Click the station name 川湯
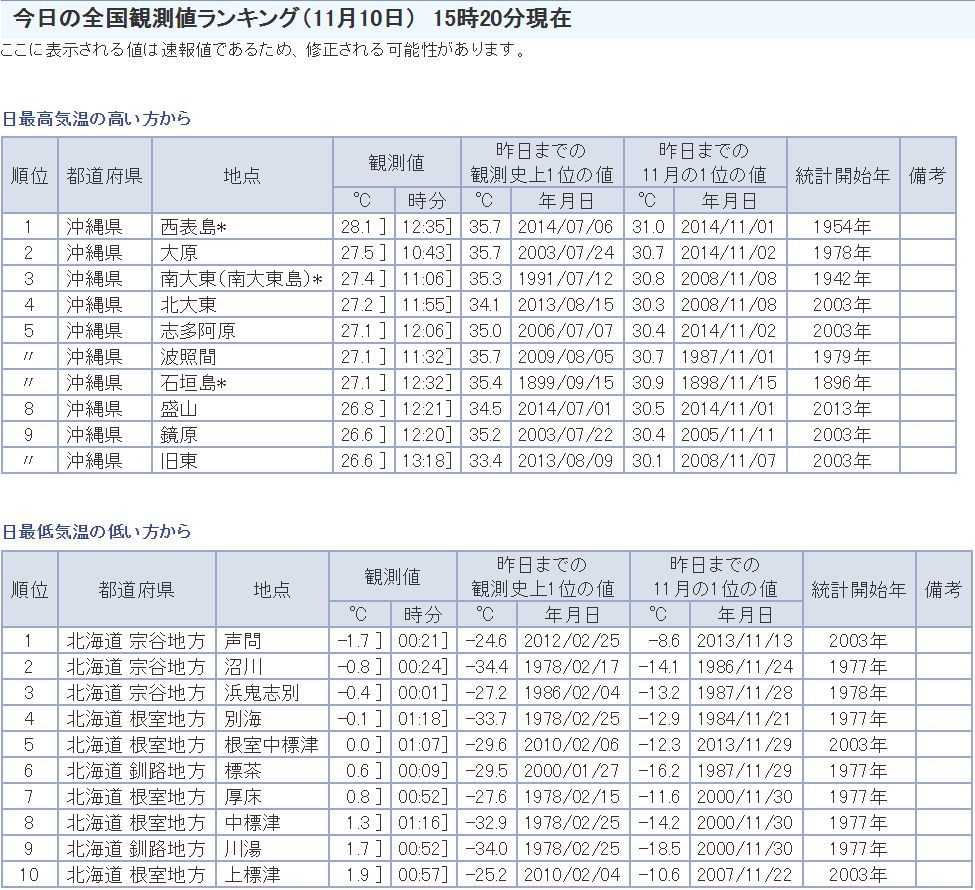This screenshot has height=890, width=975. point(243,849)
